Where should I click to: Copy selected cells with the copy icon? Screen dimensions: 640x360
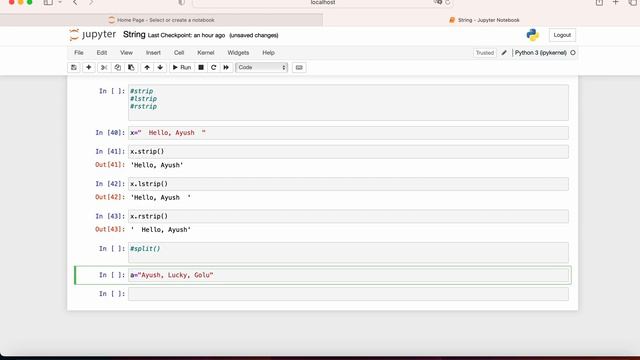point(118,67)
